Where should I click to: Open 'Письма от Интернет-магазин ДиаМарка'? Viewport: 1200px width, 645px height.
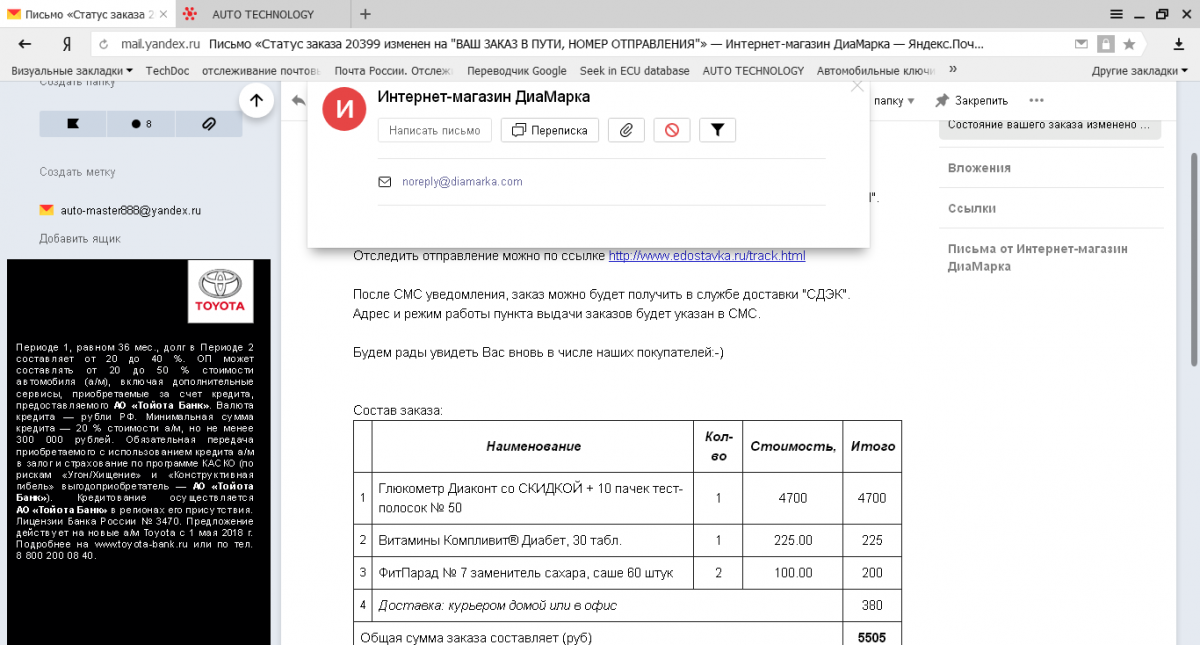[x=1038, y=258]
